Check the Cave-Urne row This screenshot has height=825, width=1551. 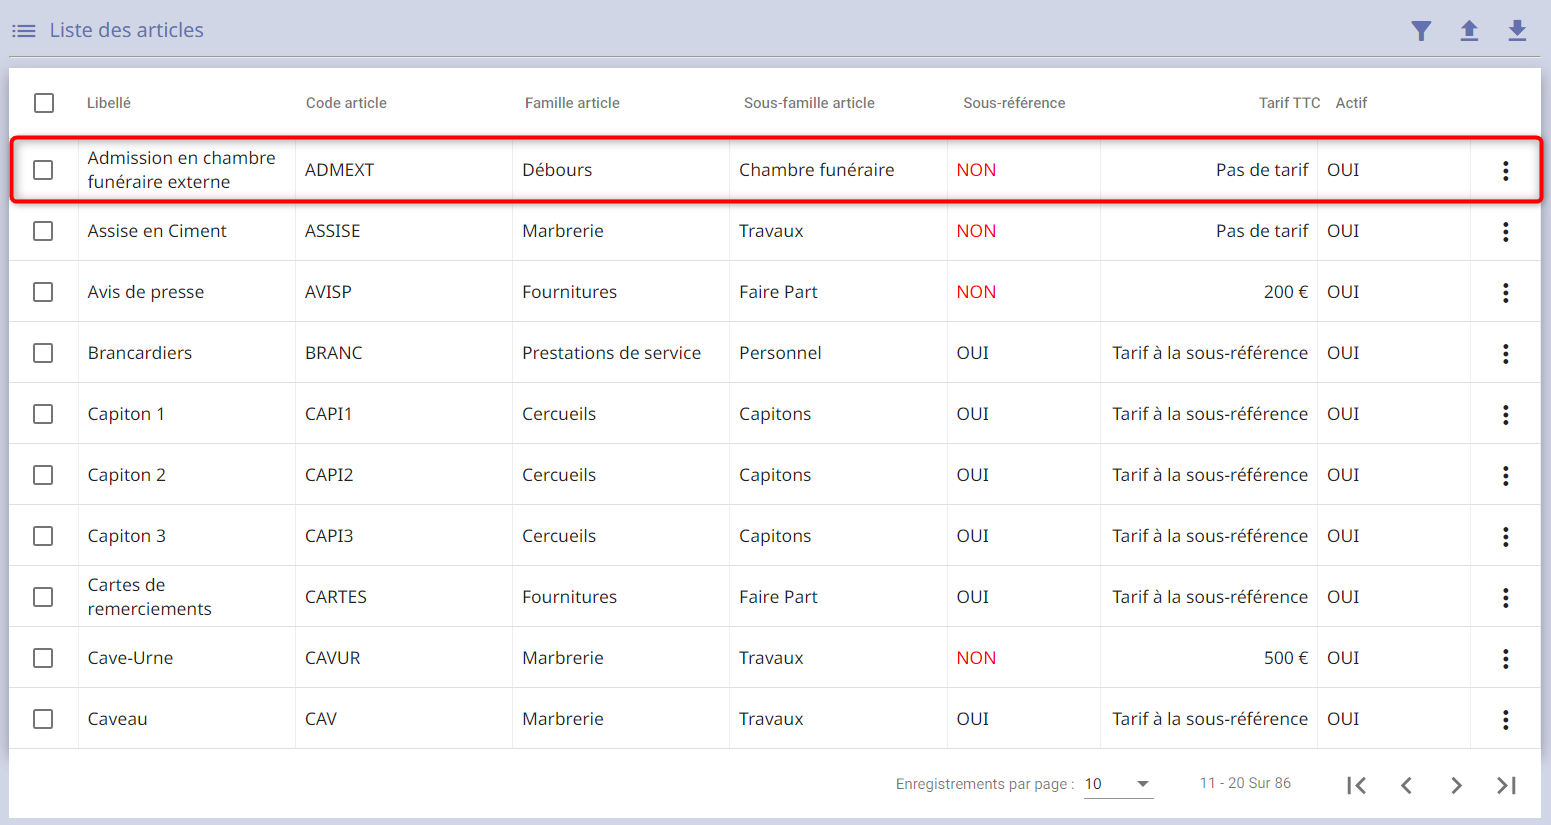tap(43, 658)
